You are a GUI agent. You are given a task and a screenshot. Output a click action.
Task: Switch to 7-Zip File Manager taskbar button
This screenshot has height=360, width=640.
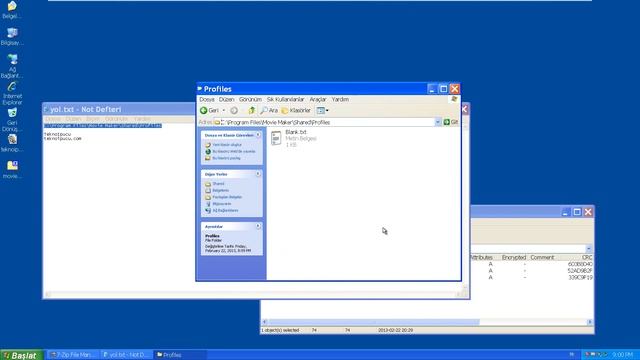[72, 355]
